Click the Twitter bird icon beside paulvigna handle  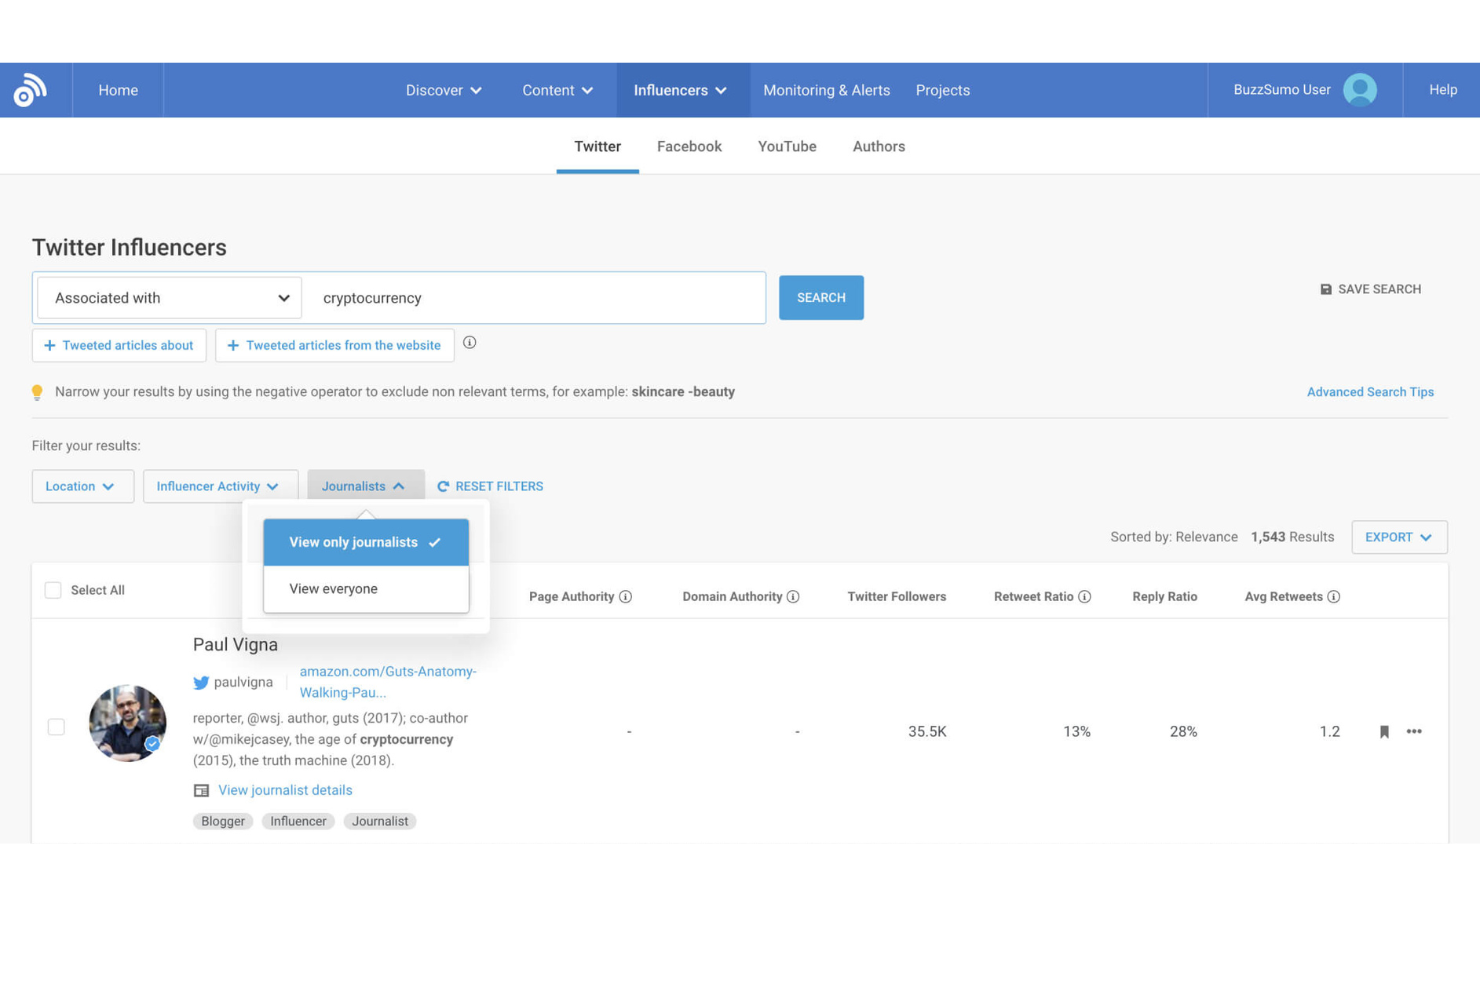point(200,682)
